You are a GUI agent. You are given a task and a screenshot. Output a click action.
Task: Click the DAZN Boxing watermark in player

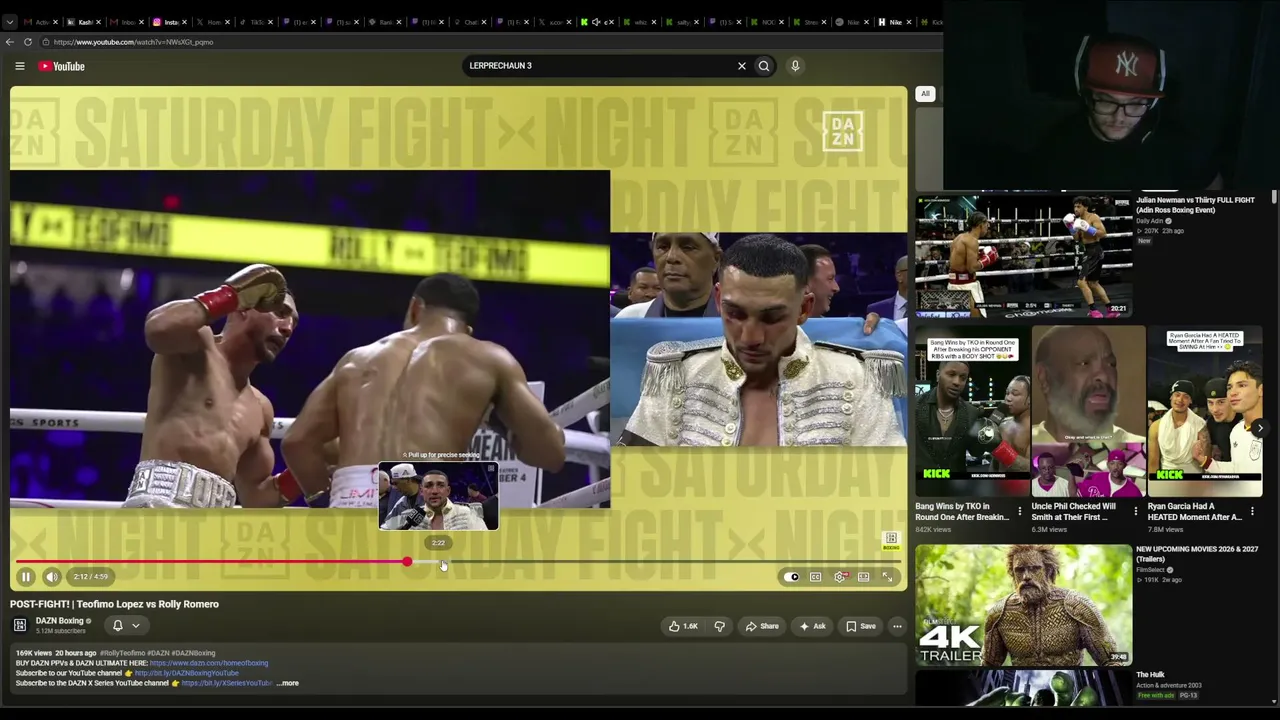pyautogui.click(x=890, y=541)
